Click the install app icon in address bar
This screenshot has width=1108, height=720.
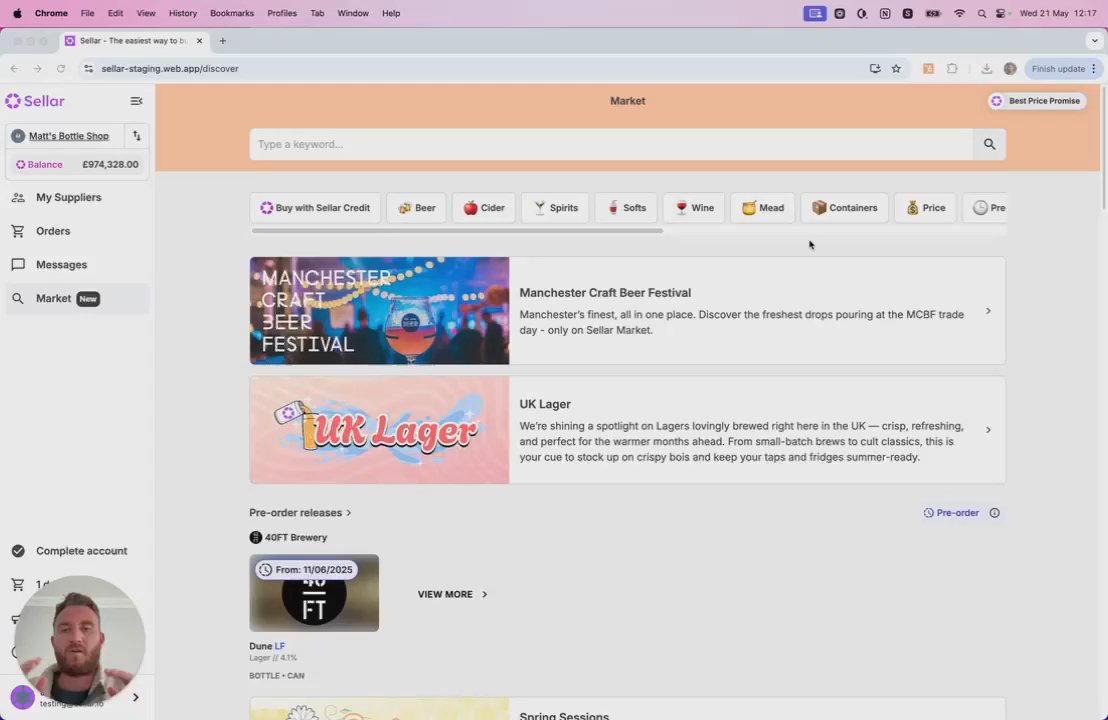(x=875, y=69)
